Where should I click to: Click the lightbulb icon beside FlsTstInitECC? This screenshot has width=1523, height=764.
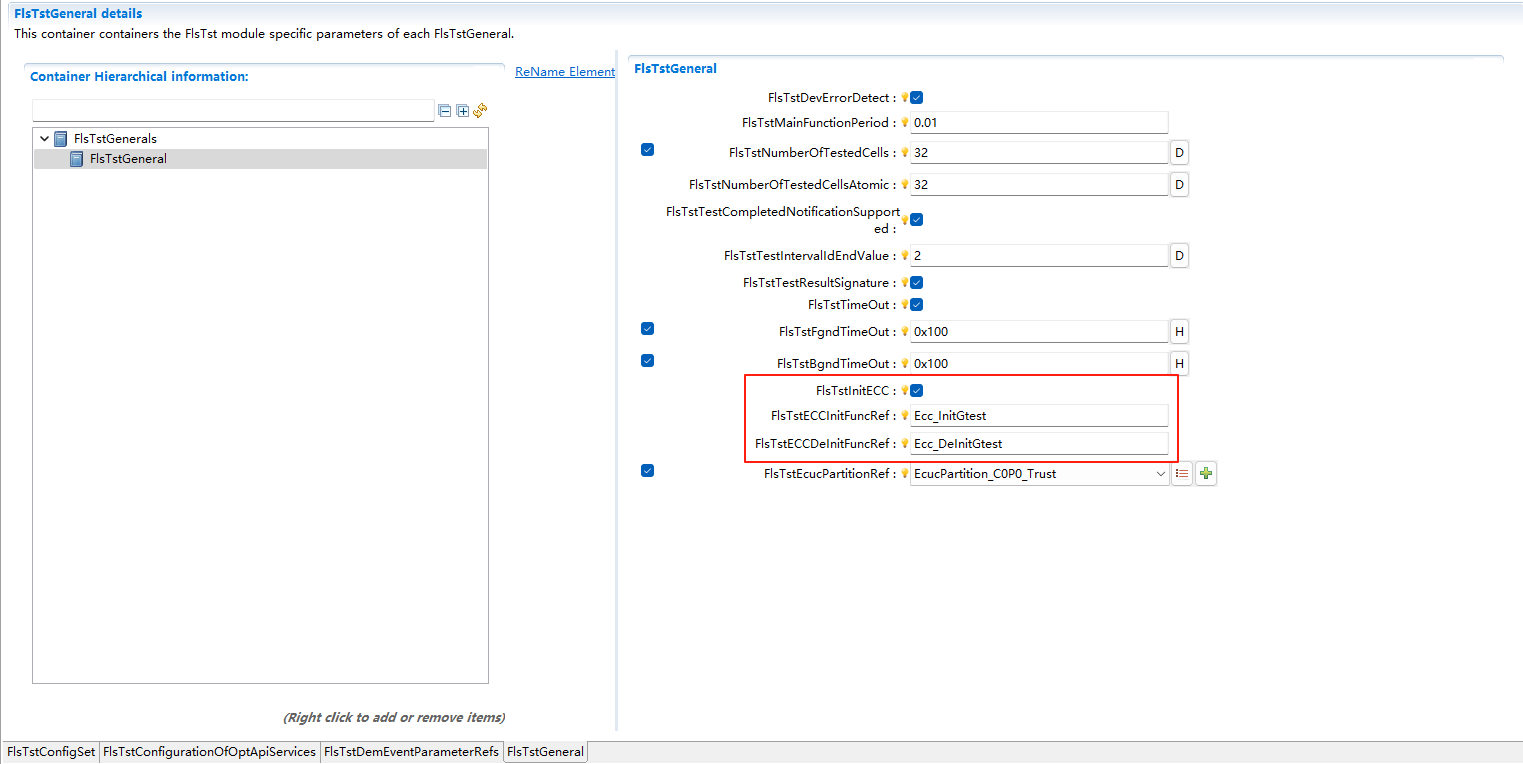(905, 390)
